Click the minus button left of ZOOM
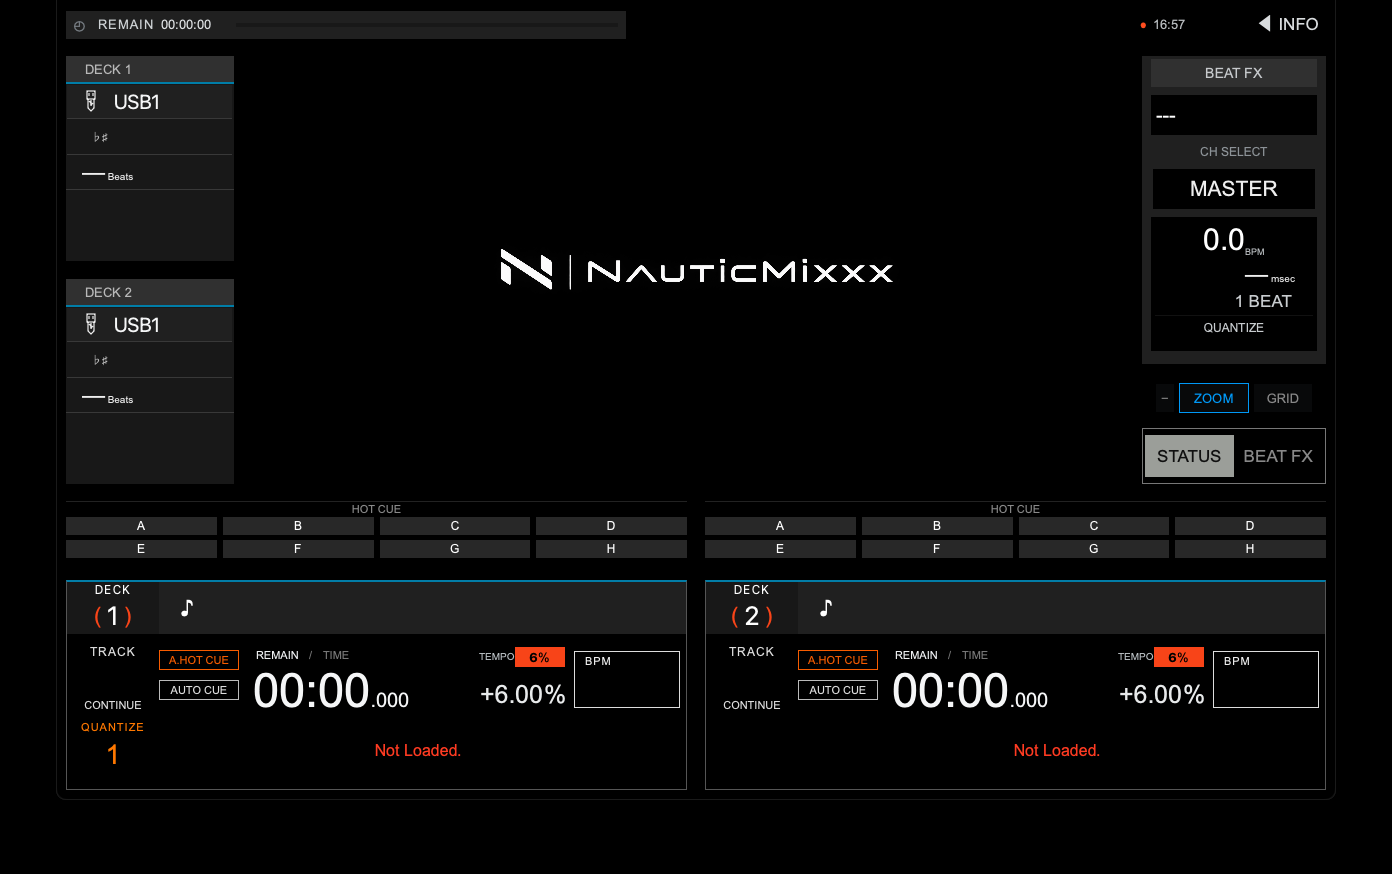 pos(1165,398)
